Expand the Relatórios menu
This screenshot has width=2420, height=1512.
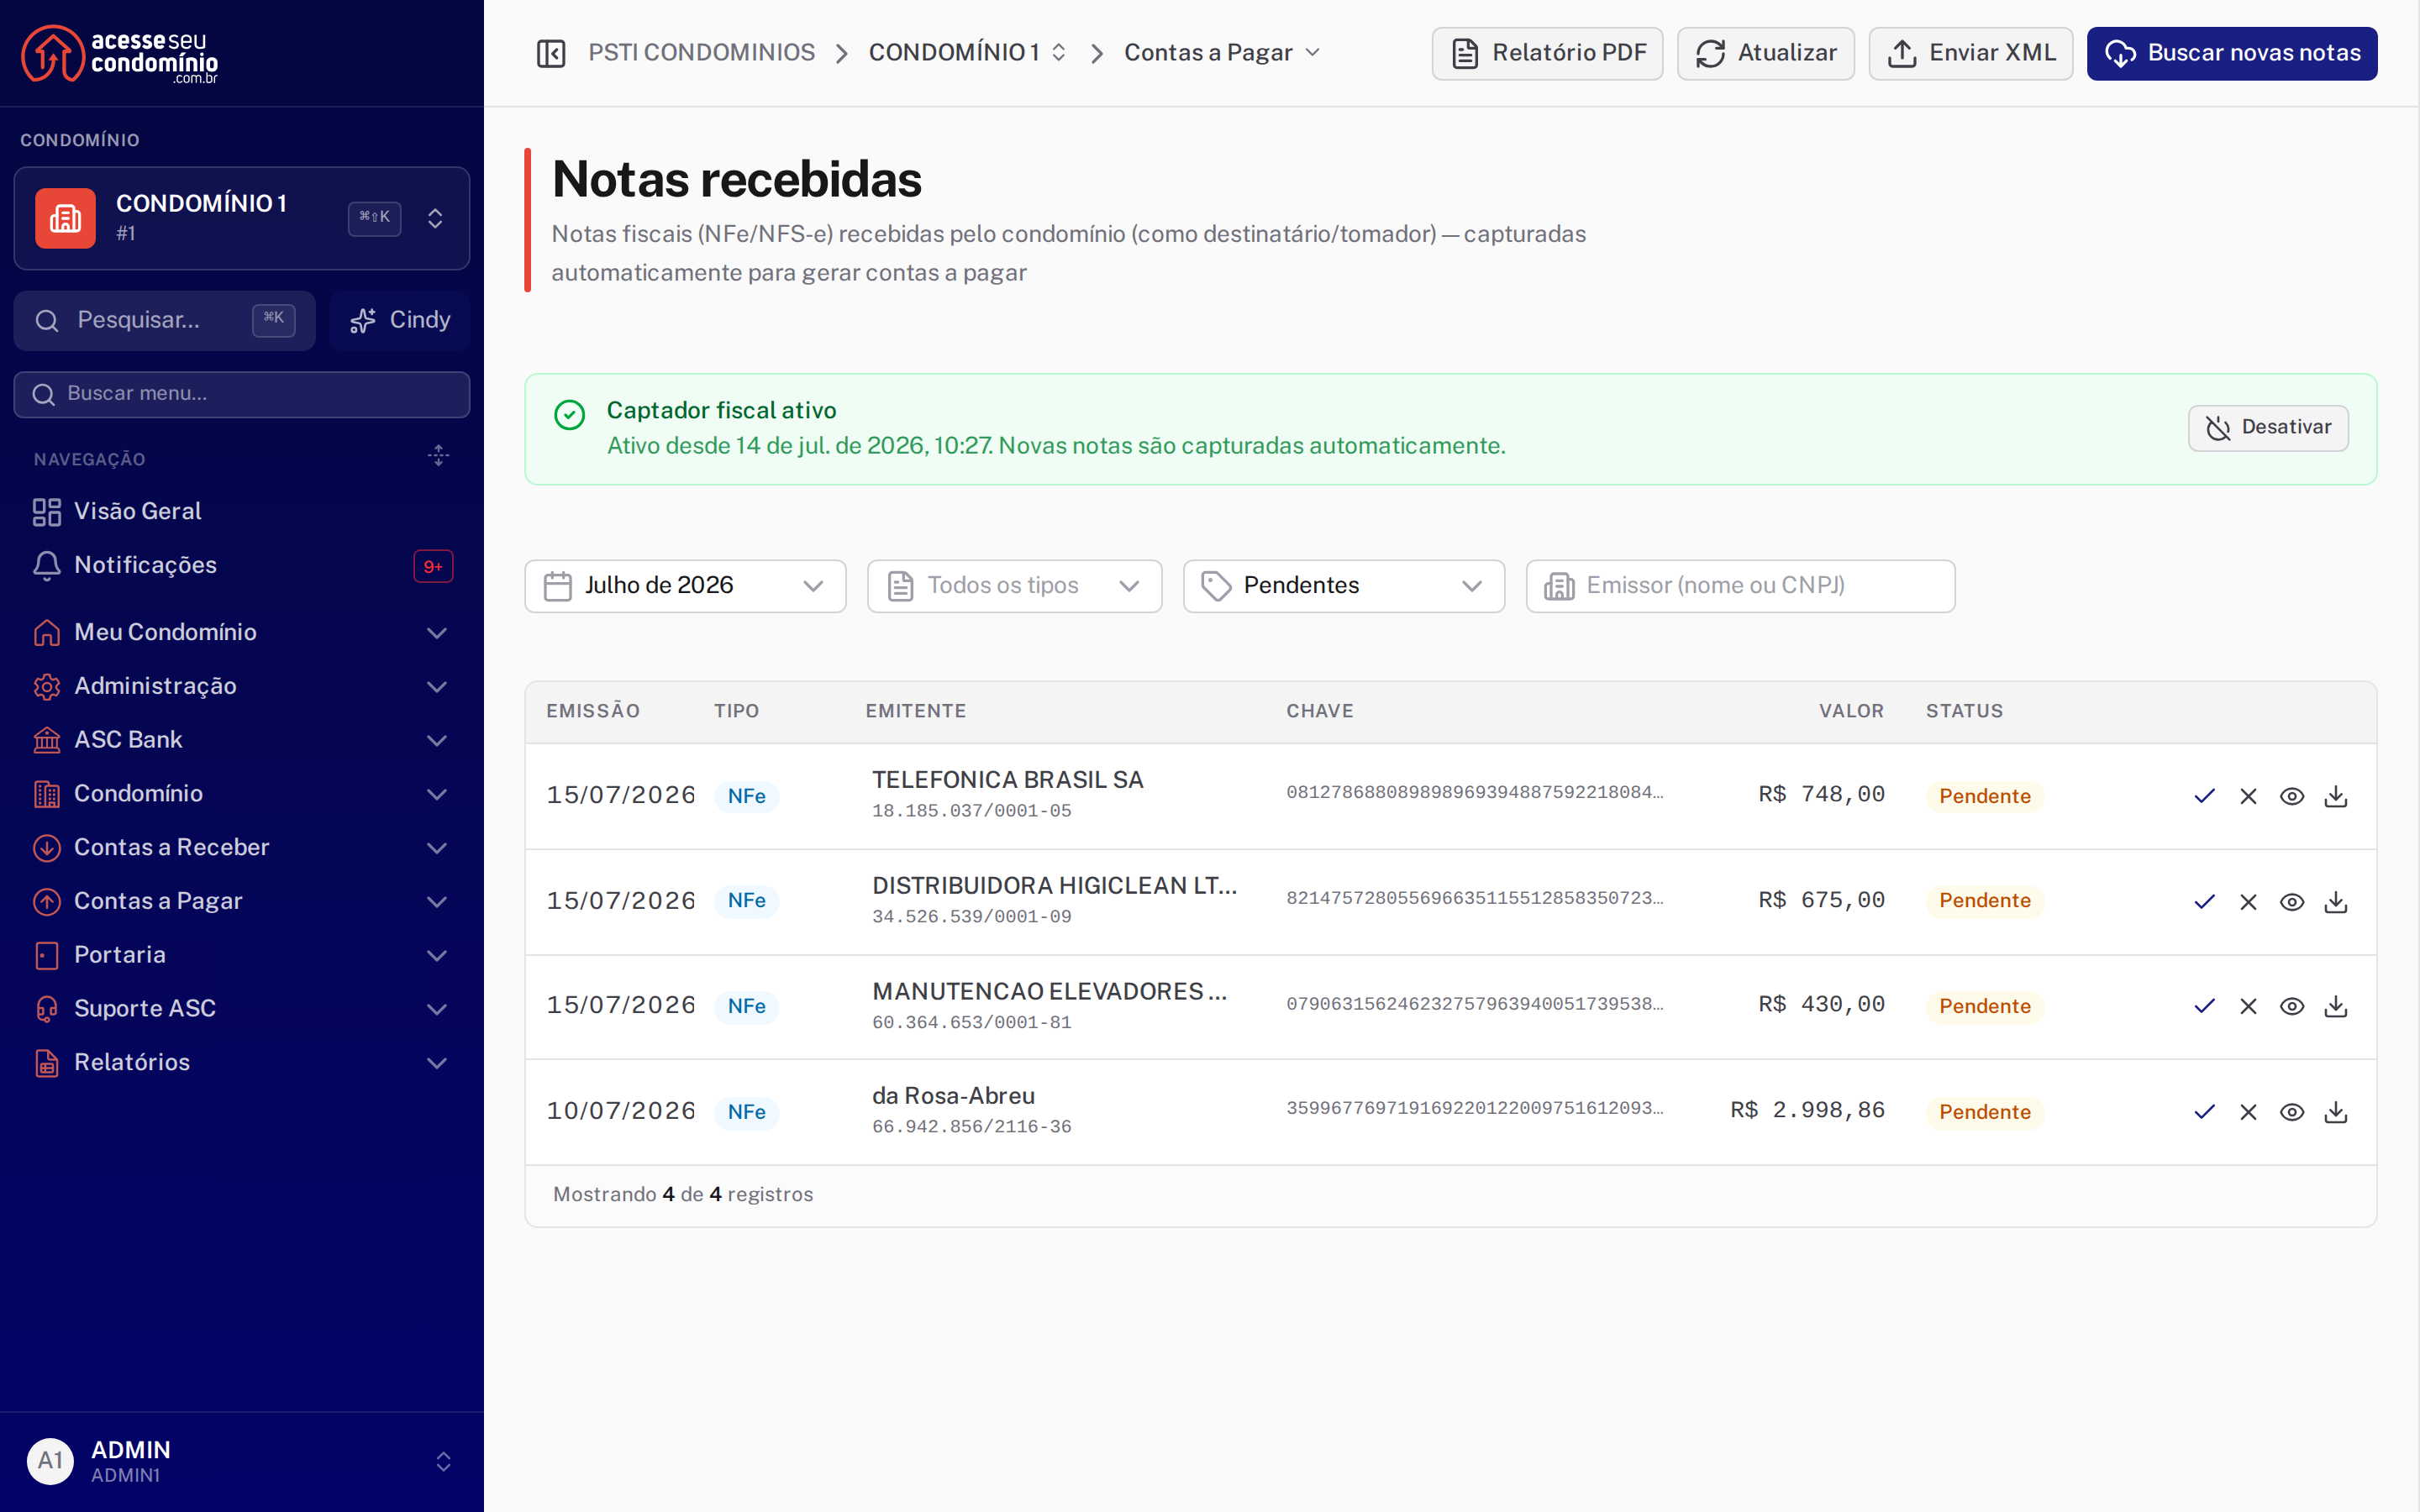[x=242, y=1063]
